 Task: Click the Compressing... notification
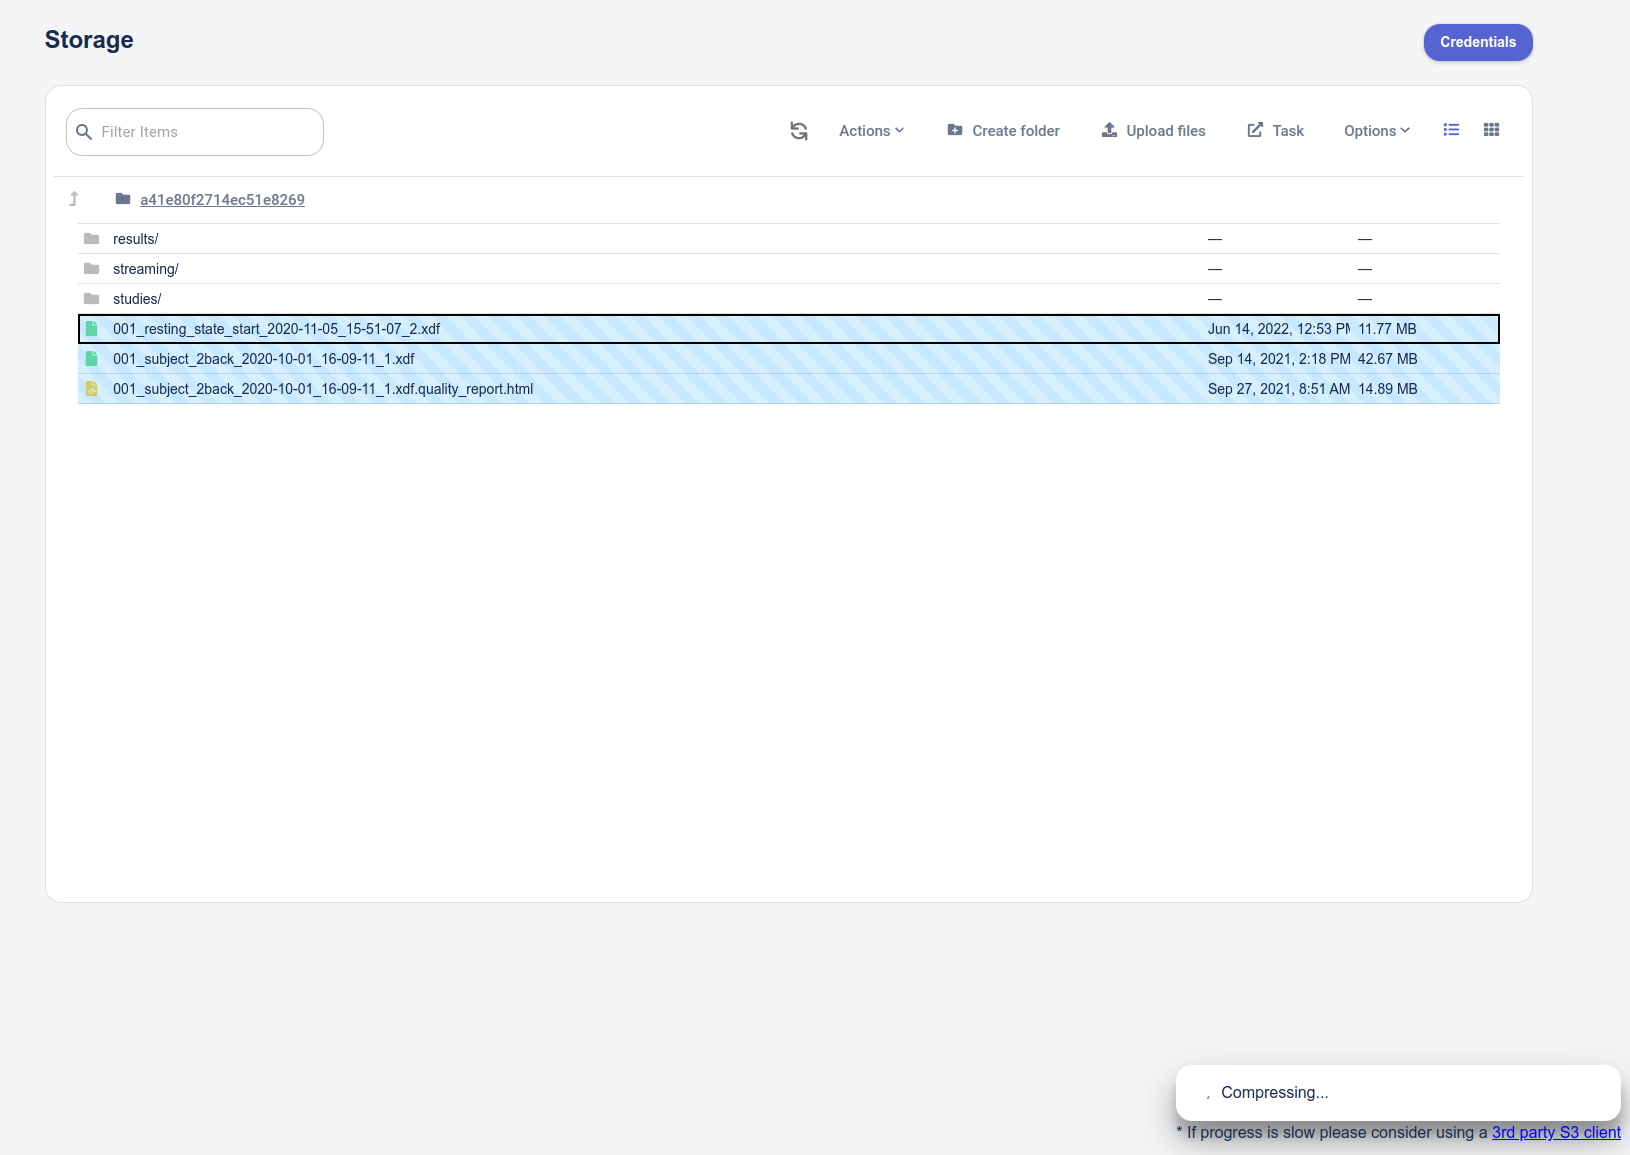point(1398,1093)
